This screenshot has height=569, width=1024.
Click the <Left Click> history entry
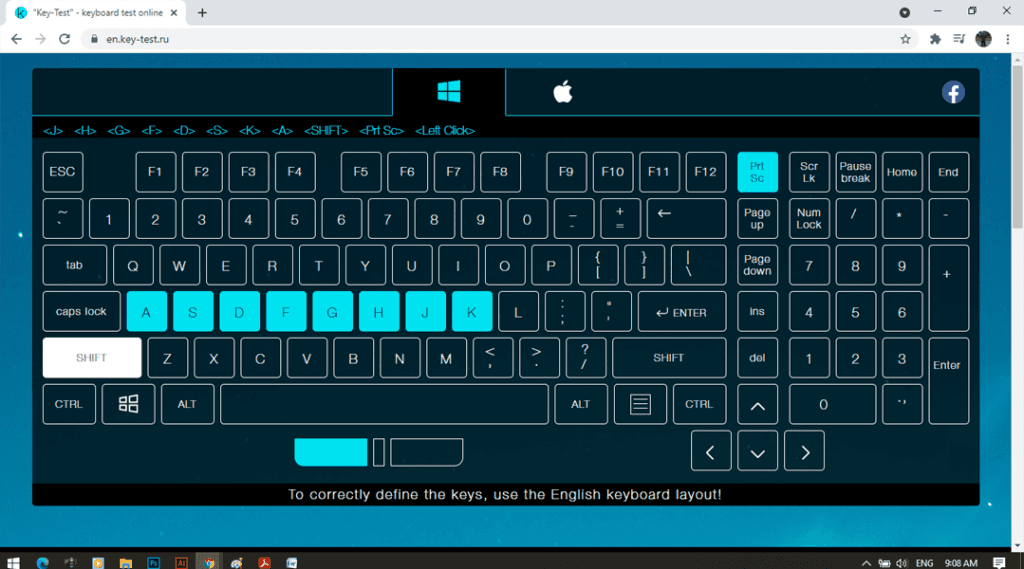coord(445,131)
